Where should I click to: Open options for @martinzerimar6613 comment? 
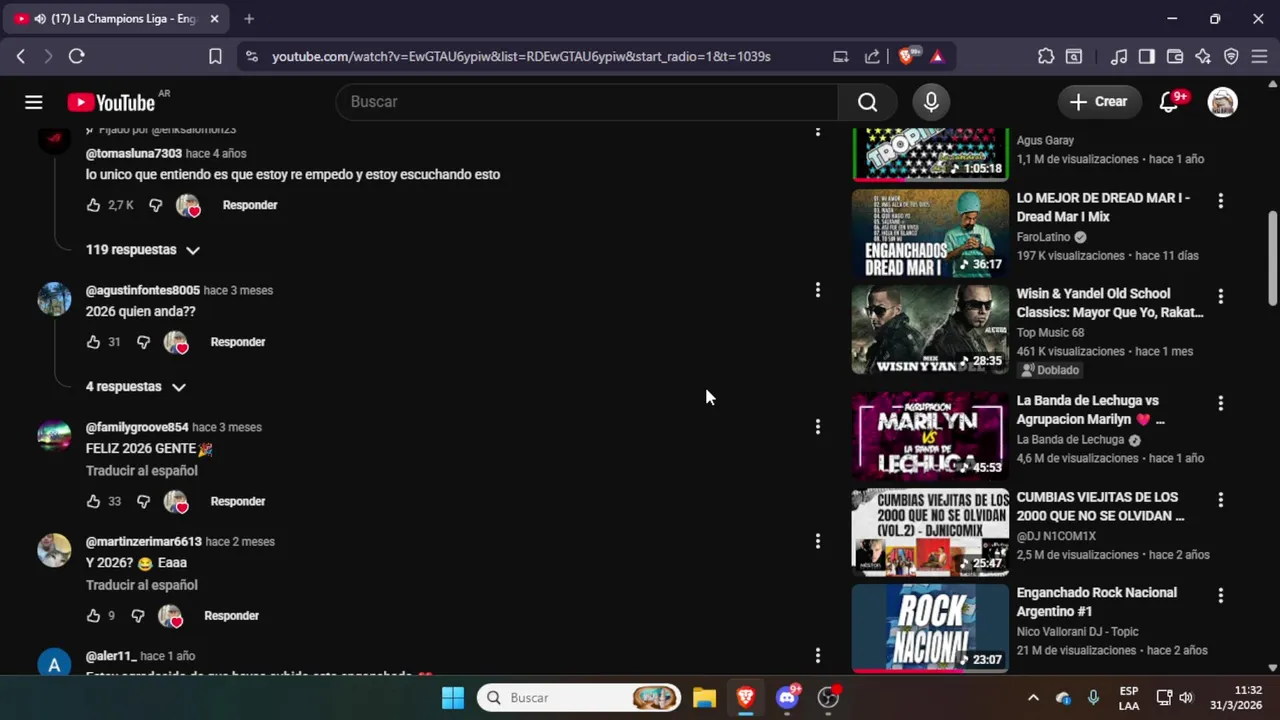817,541
